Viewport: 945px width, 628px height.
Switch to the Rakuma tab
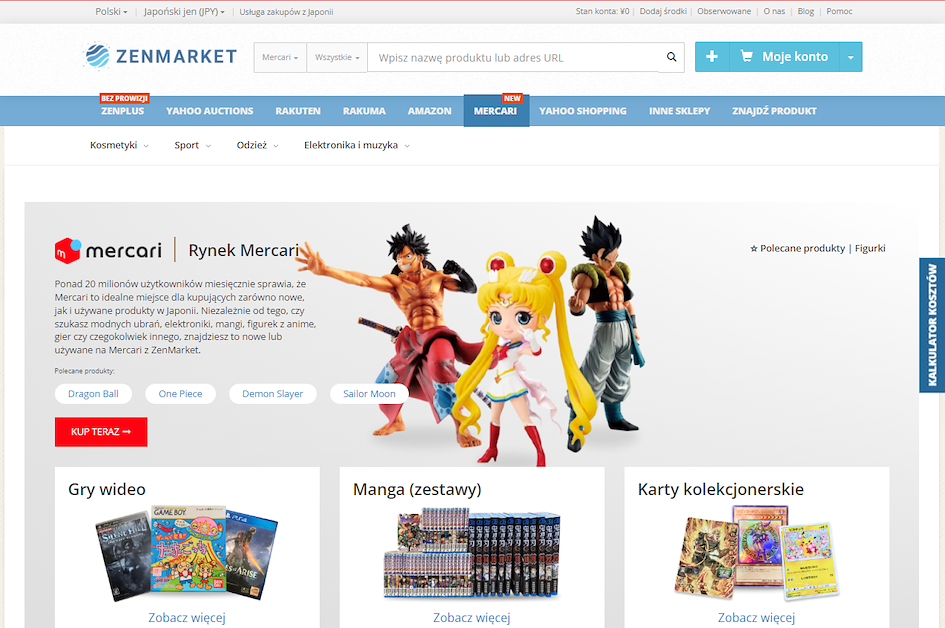(x=364, y=111)
